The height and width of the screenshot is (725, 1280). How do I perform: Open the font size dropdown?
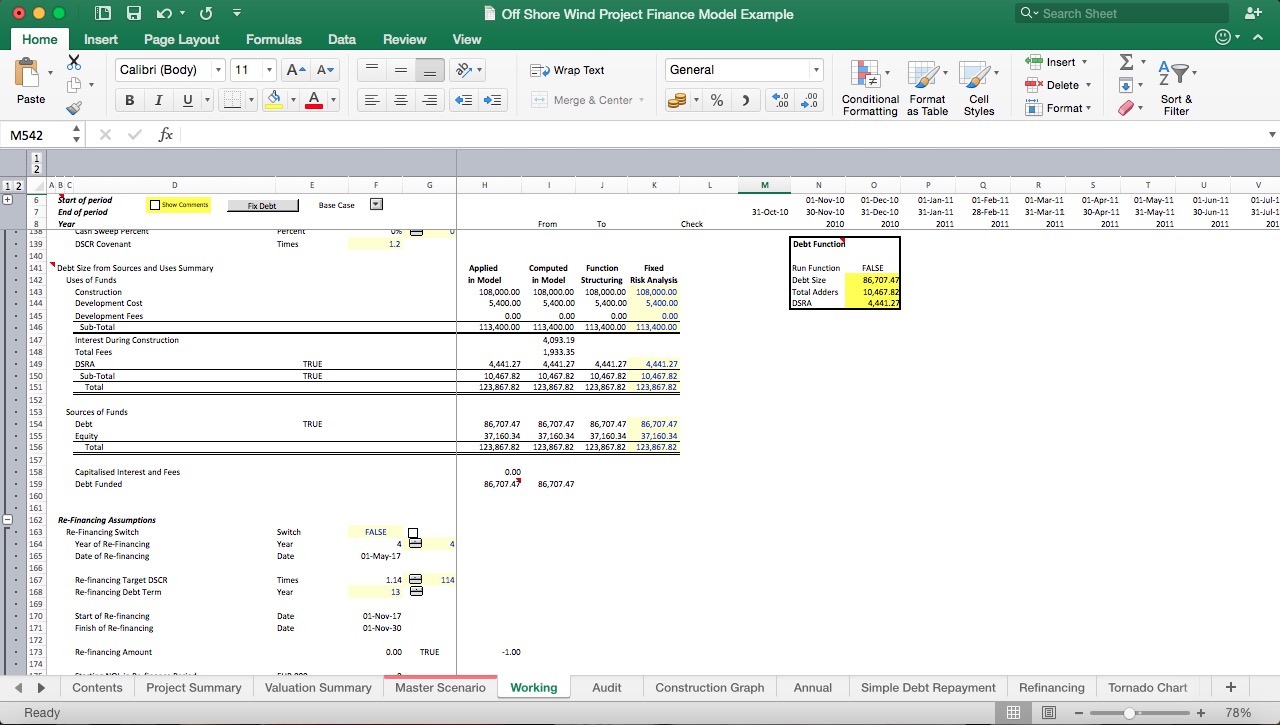point(269,70)
